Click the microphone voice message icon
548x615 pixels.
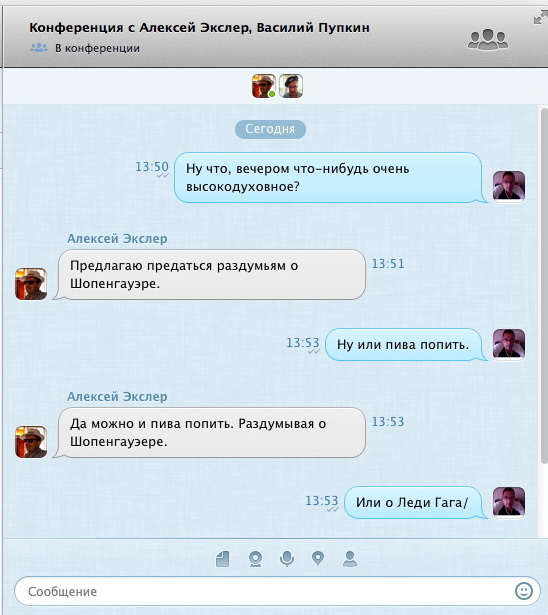[287, 559]
